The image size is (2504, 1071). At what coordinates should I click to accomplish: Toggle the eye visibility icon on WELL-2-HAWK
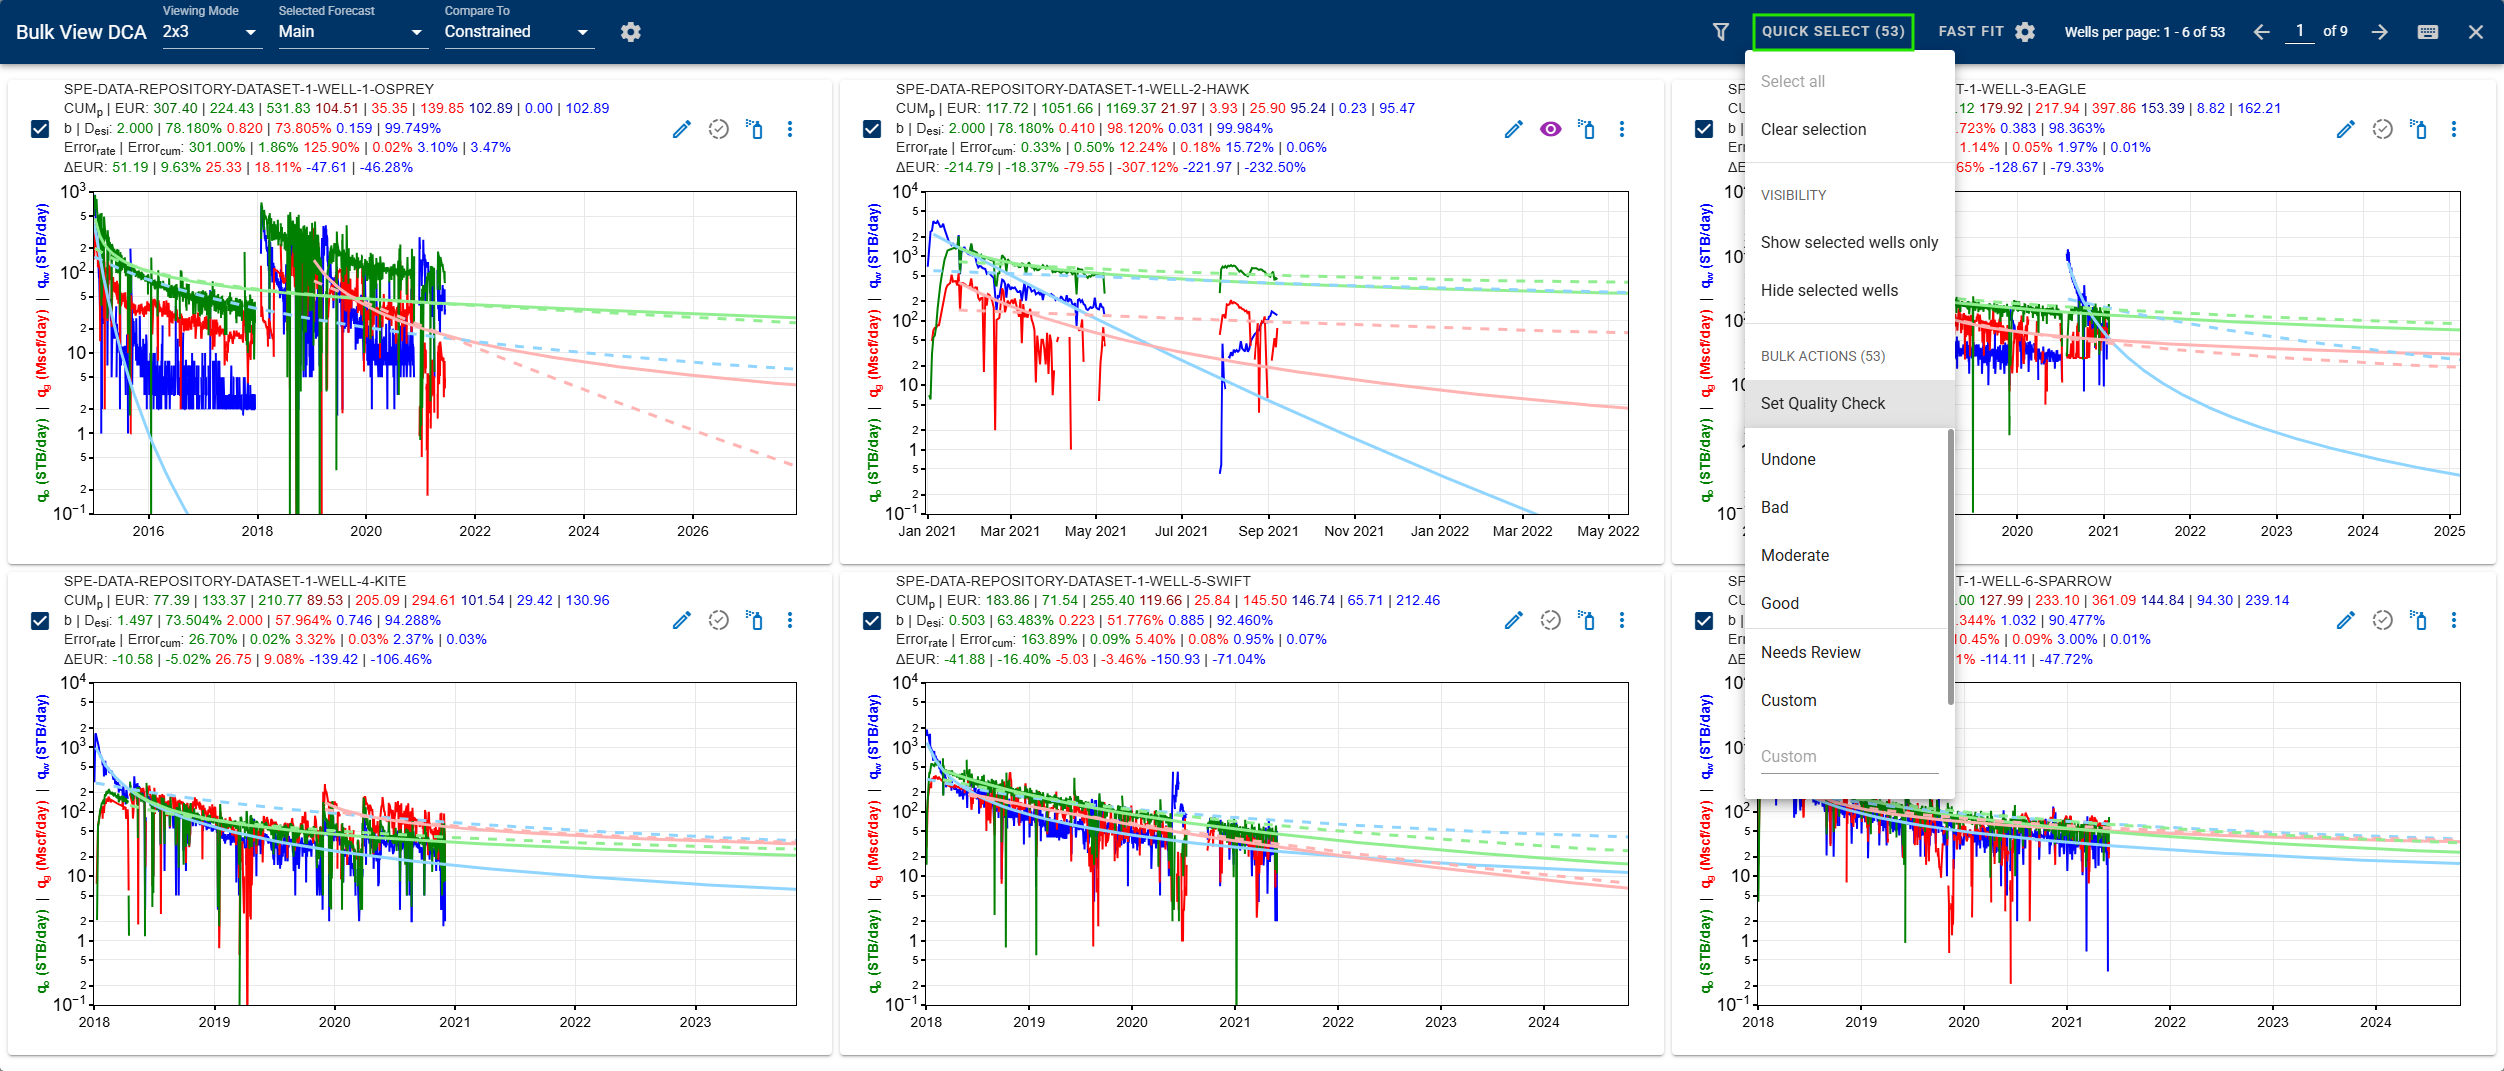1550,129
